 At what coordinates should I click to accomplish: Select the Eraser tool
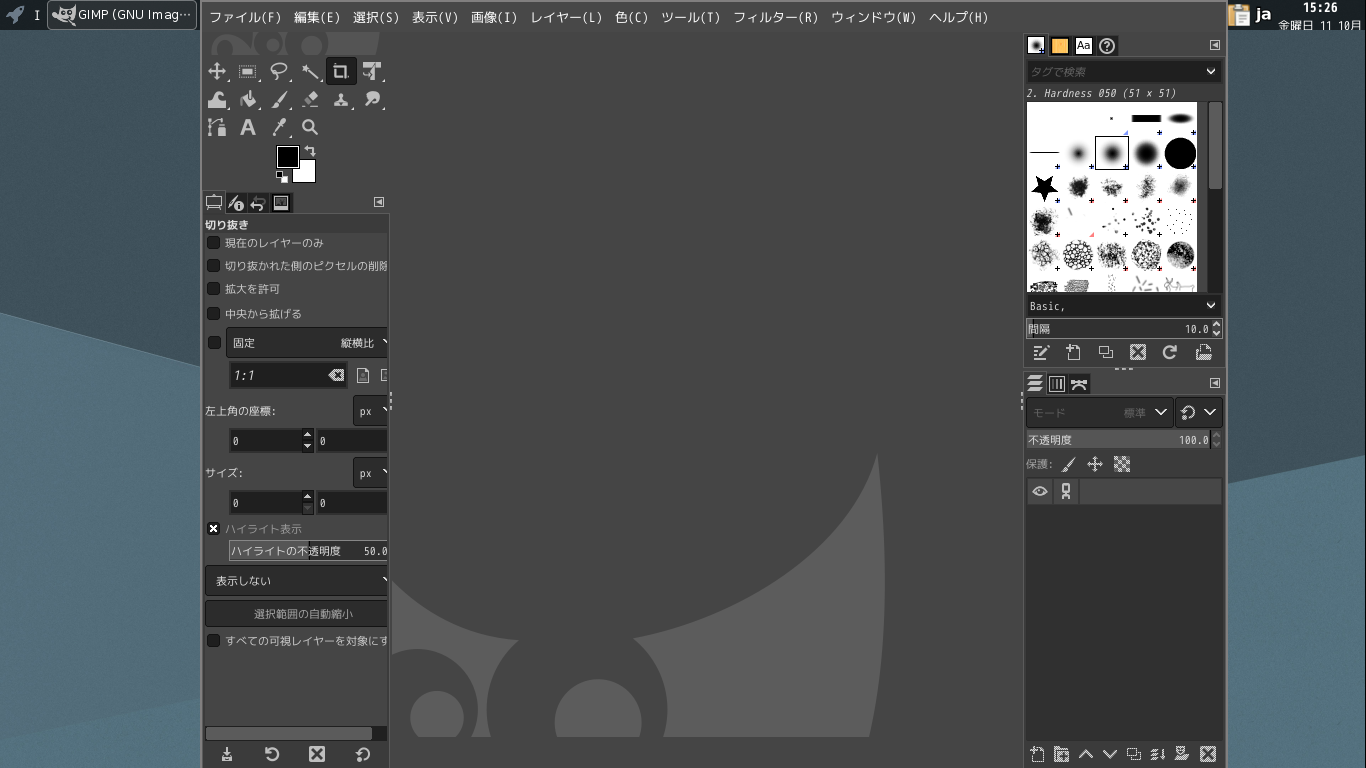point(310,99)
